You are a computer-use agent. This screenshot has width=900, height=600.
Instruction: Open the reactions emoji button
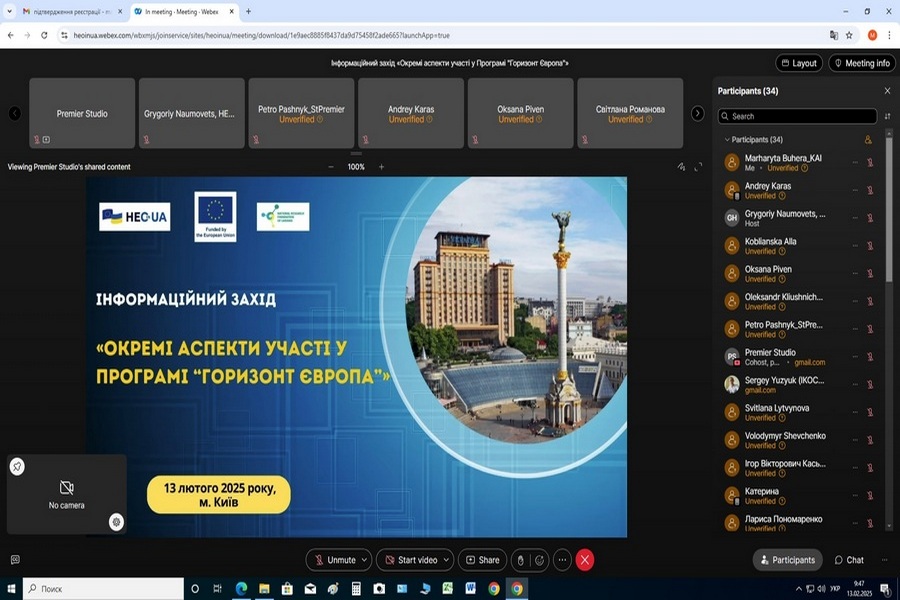[541, 560]
